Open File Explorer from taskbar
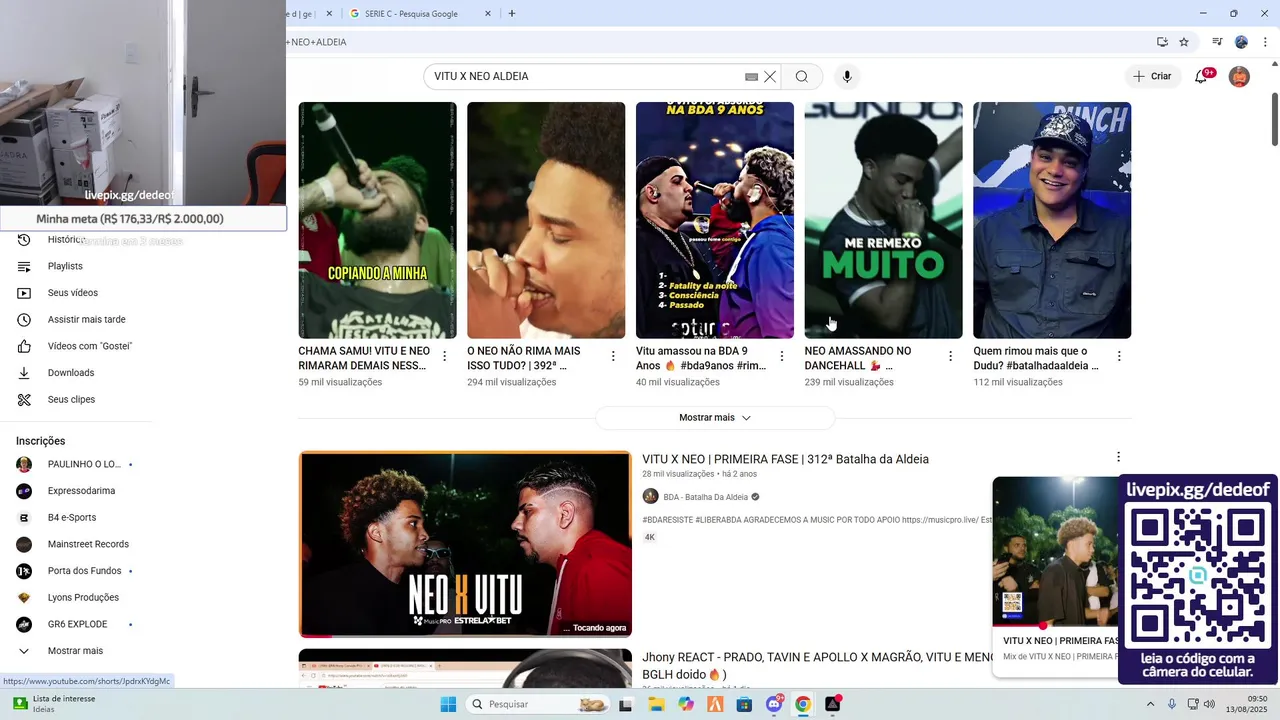Viewport: 1280px width, 720px height. 656,704
